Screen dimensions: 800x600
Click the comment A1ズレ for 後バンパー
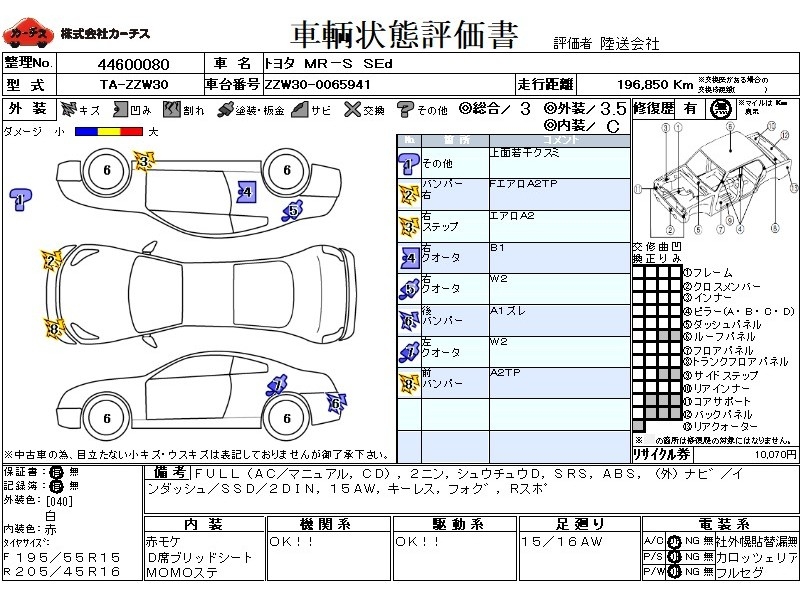508,311
